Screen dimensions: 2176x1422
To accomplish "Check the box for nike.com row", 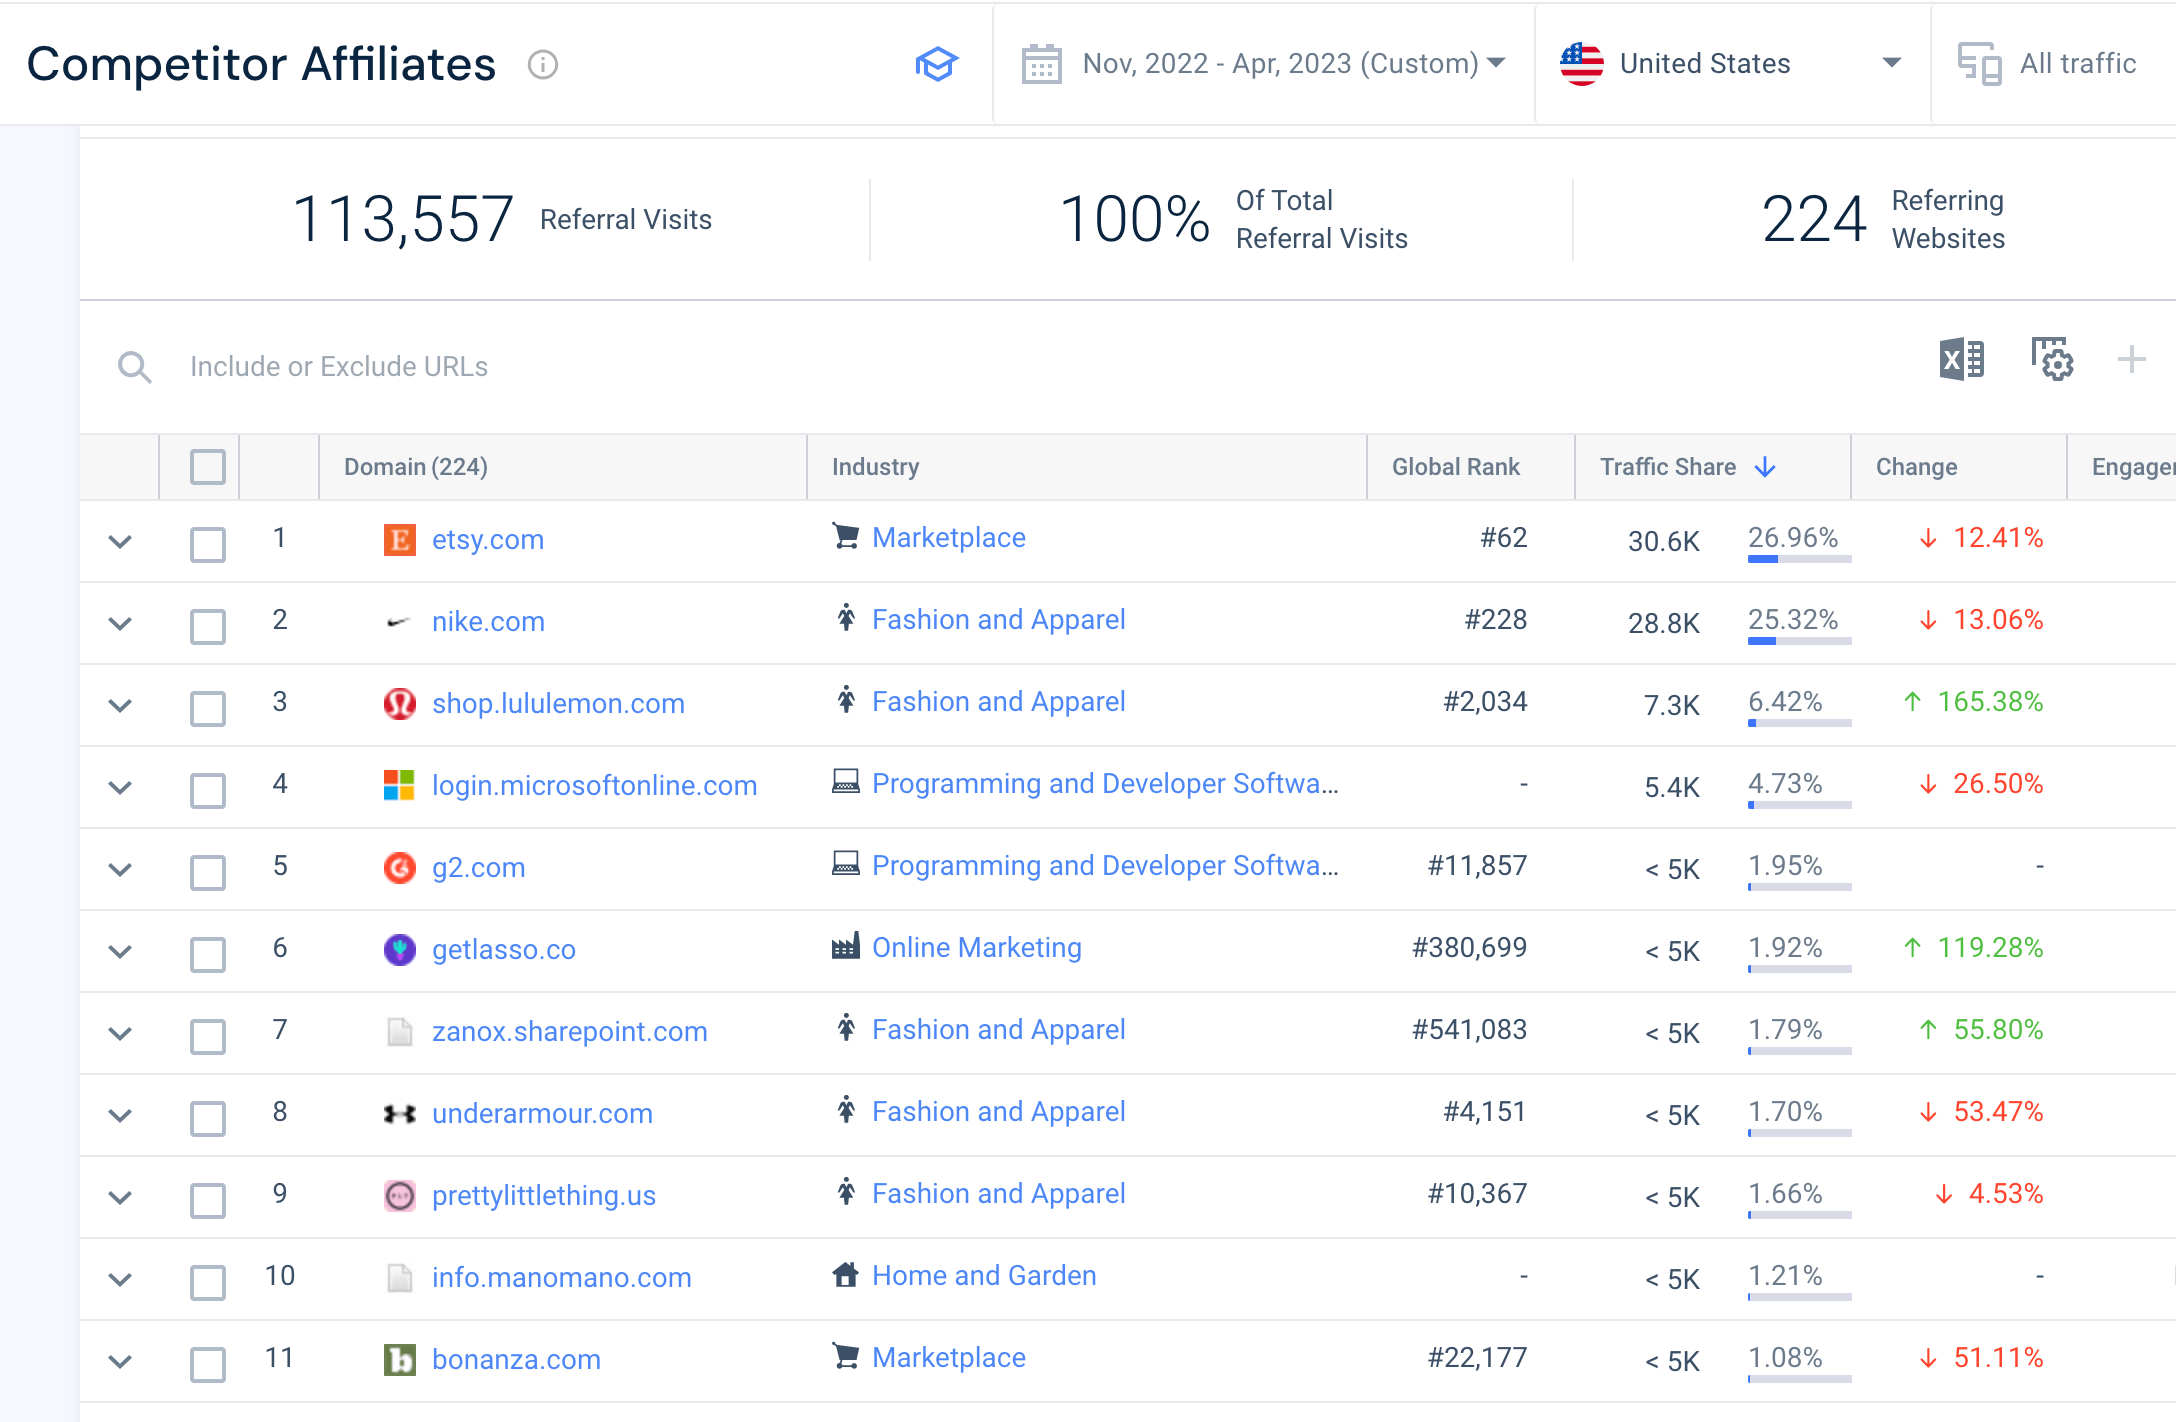I will point(208,626).
